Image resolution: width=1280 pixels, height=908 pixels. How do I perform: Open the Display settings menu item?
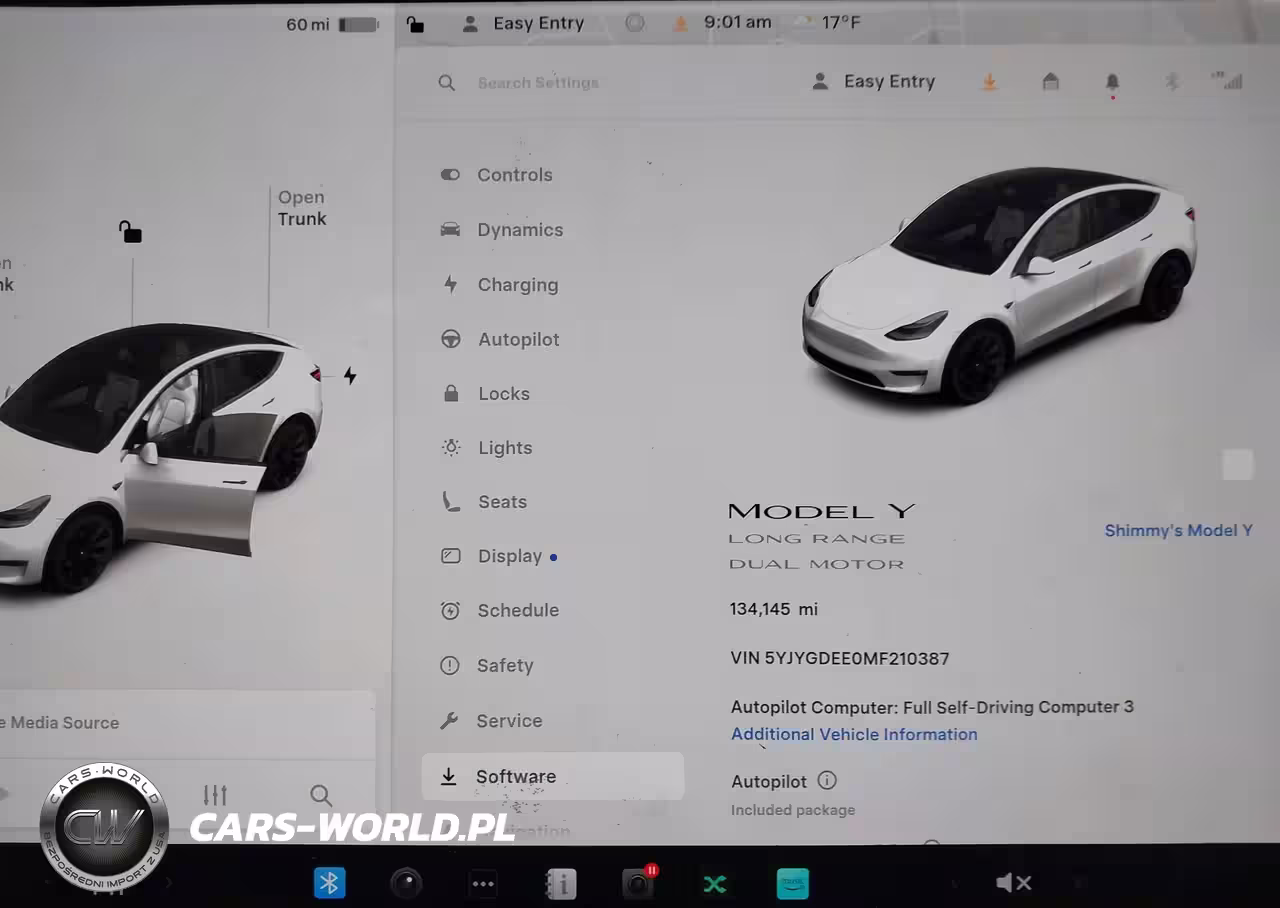pyautogui.click(x=509, y=557)
